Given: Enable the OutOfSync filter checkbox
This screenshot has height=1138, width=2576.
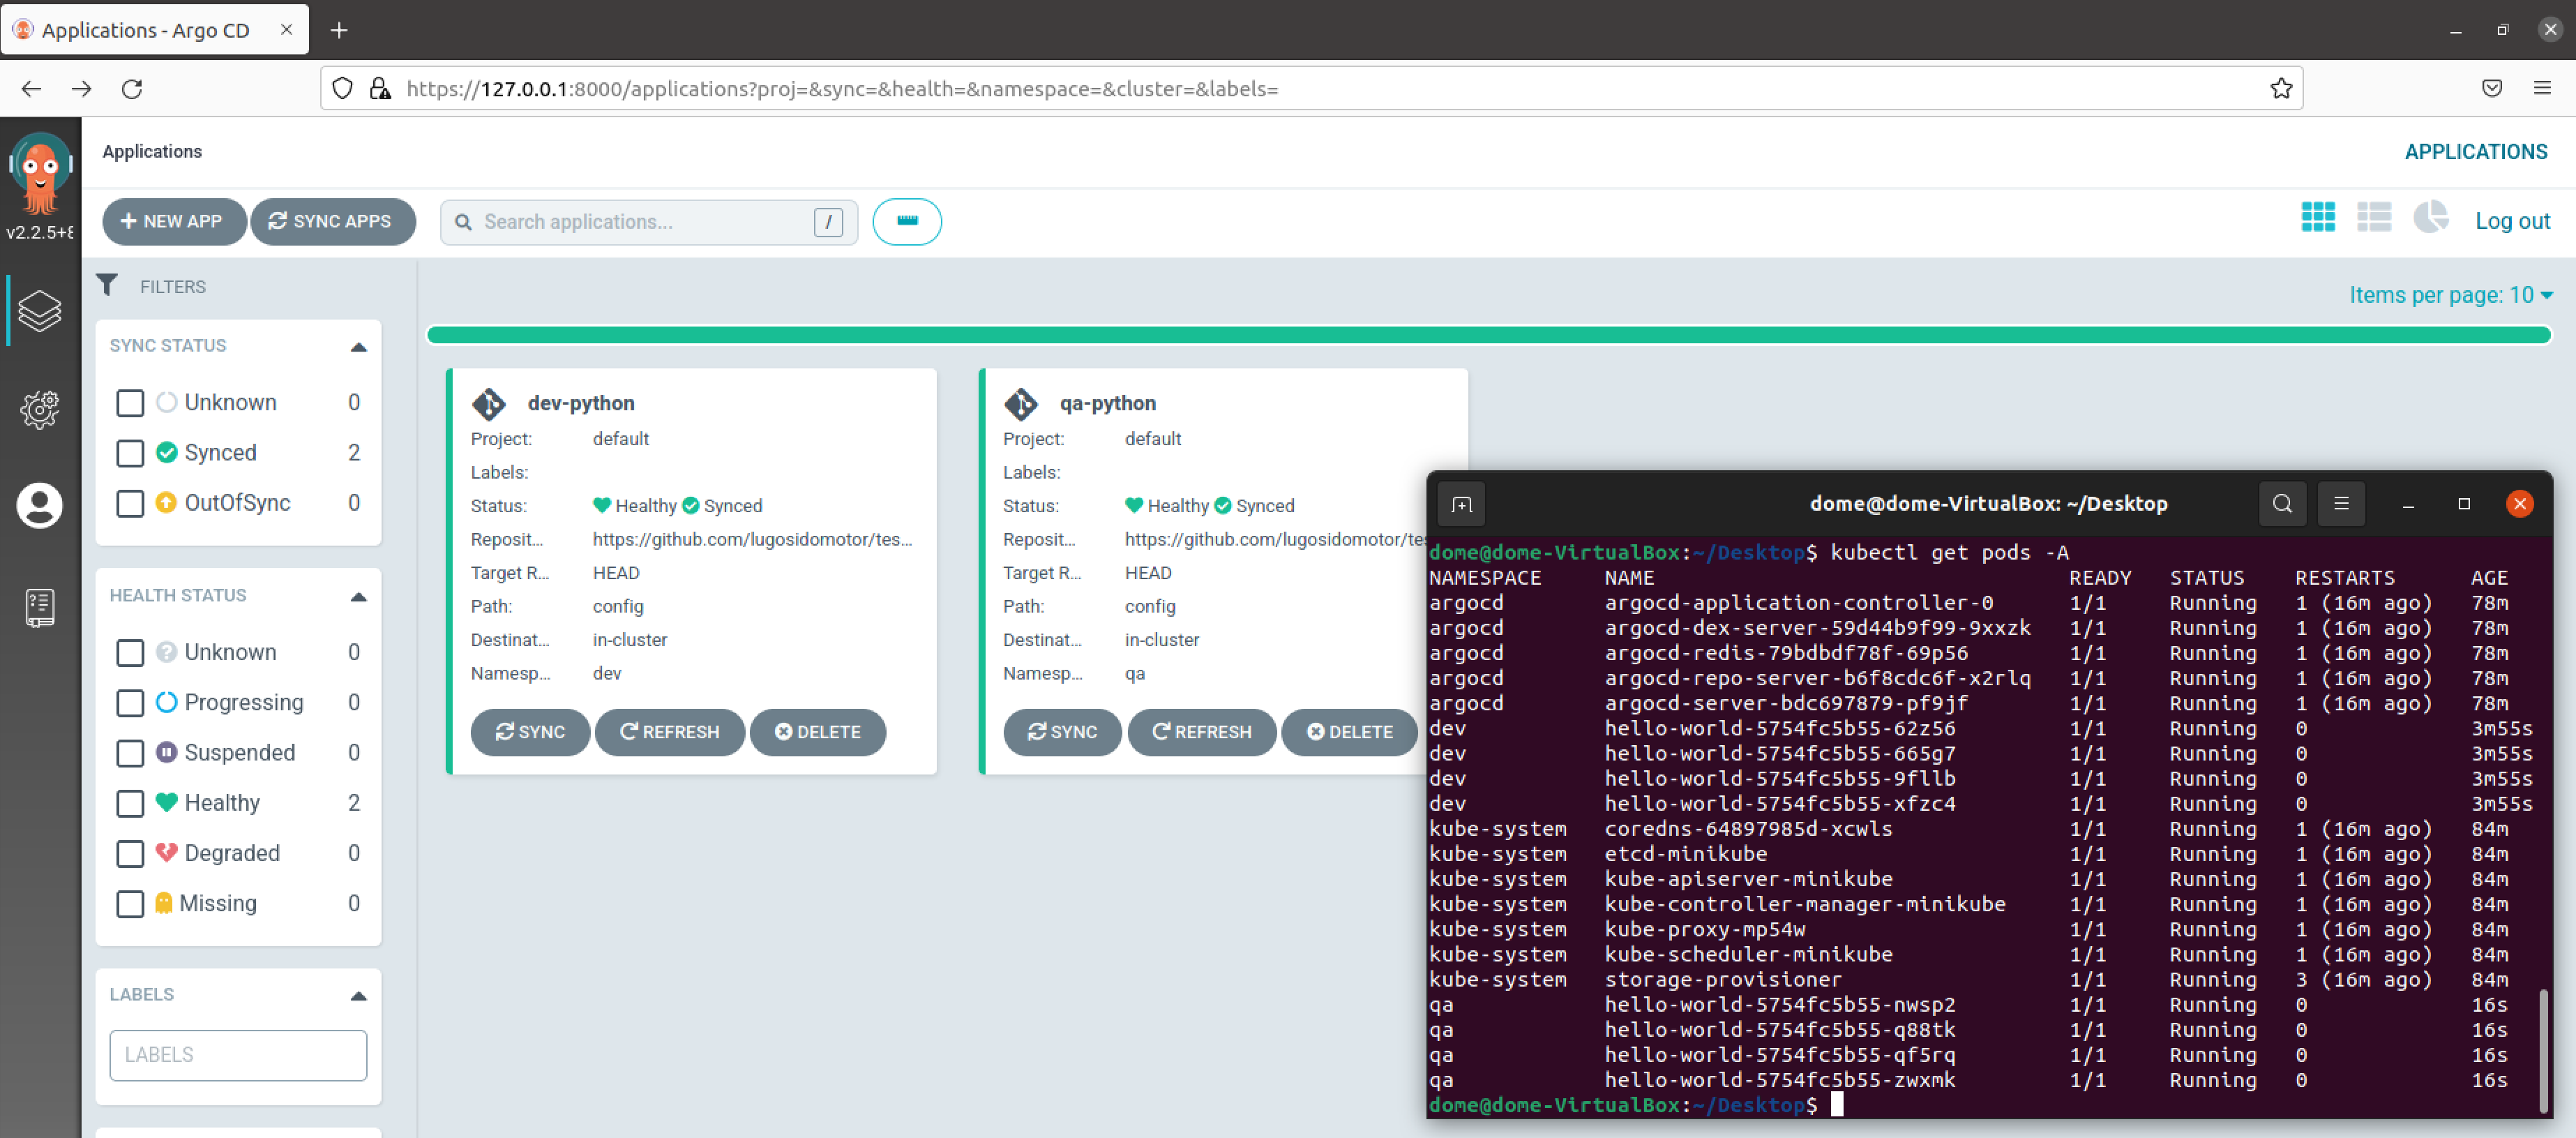Looking at the screenshot, I should point(130,503).
